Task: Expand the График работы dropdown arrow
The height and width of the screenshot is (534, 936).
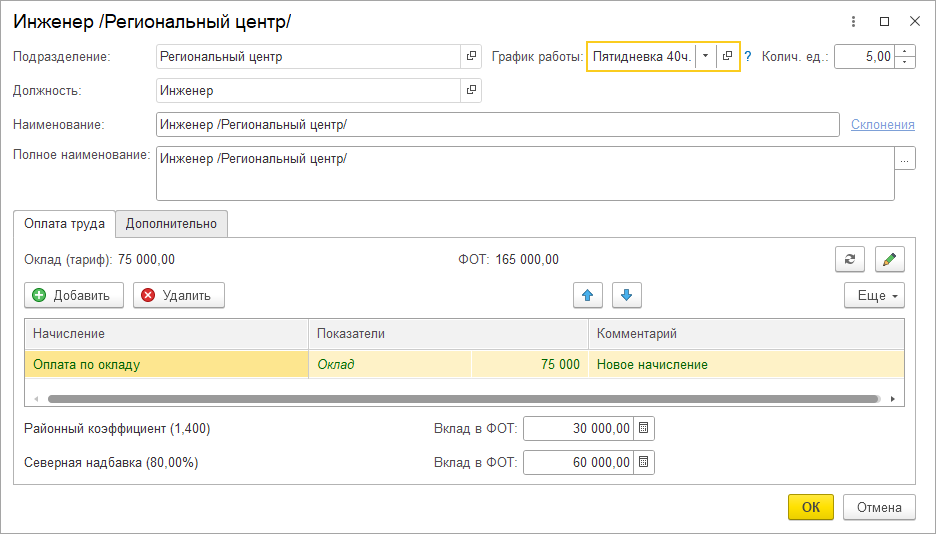Action: click(x=706, y=56)
